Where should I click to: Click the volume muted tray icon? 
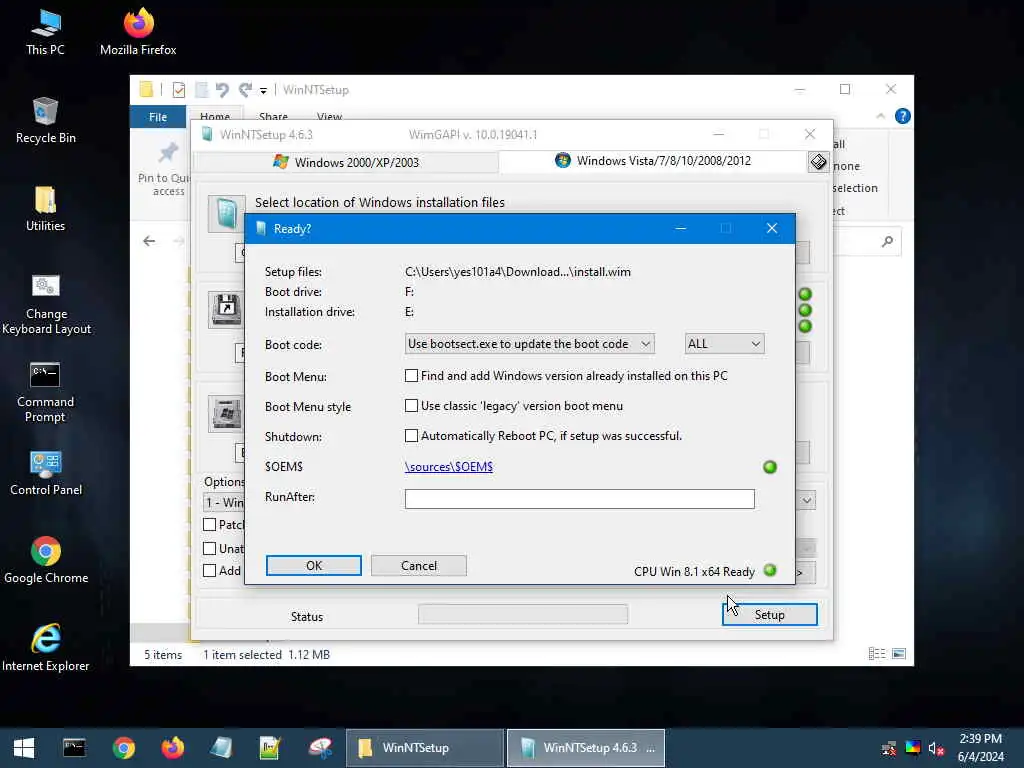pyautogui.click(x=936, y=748)
